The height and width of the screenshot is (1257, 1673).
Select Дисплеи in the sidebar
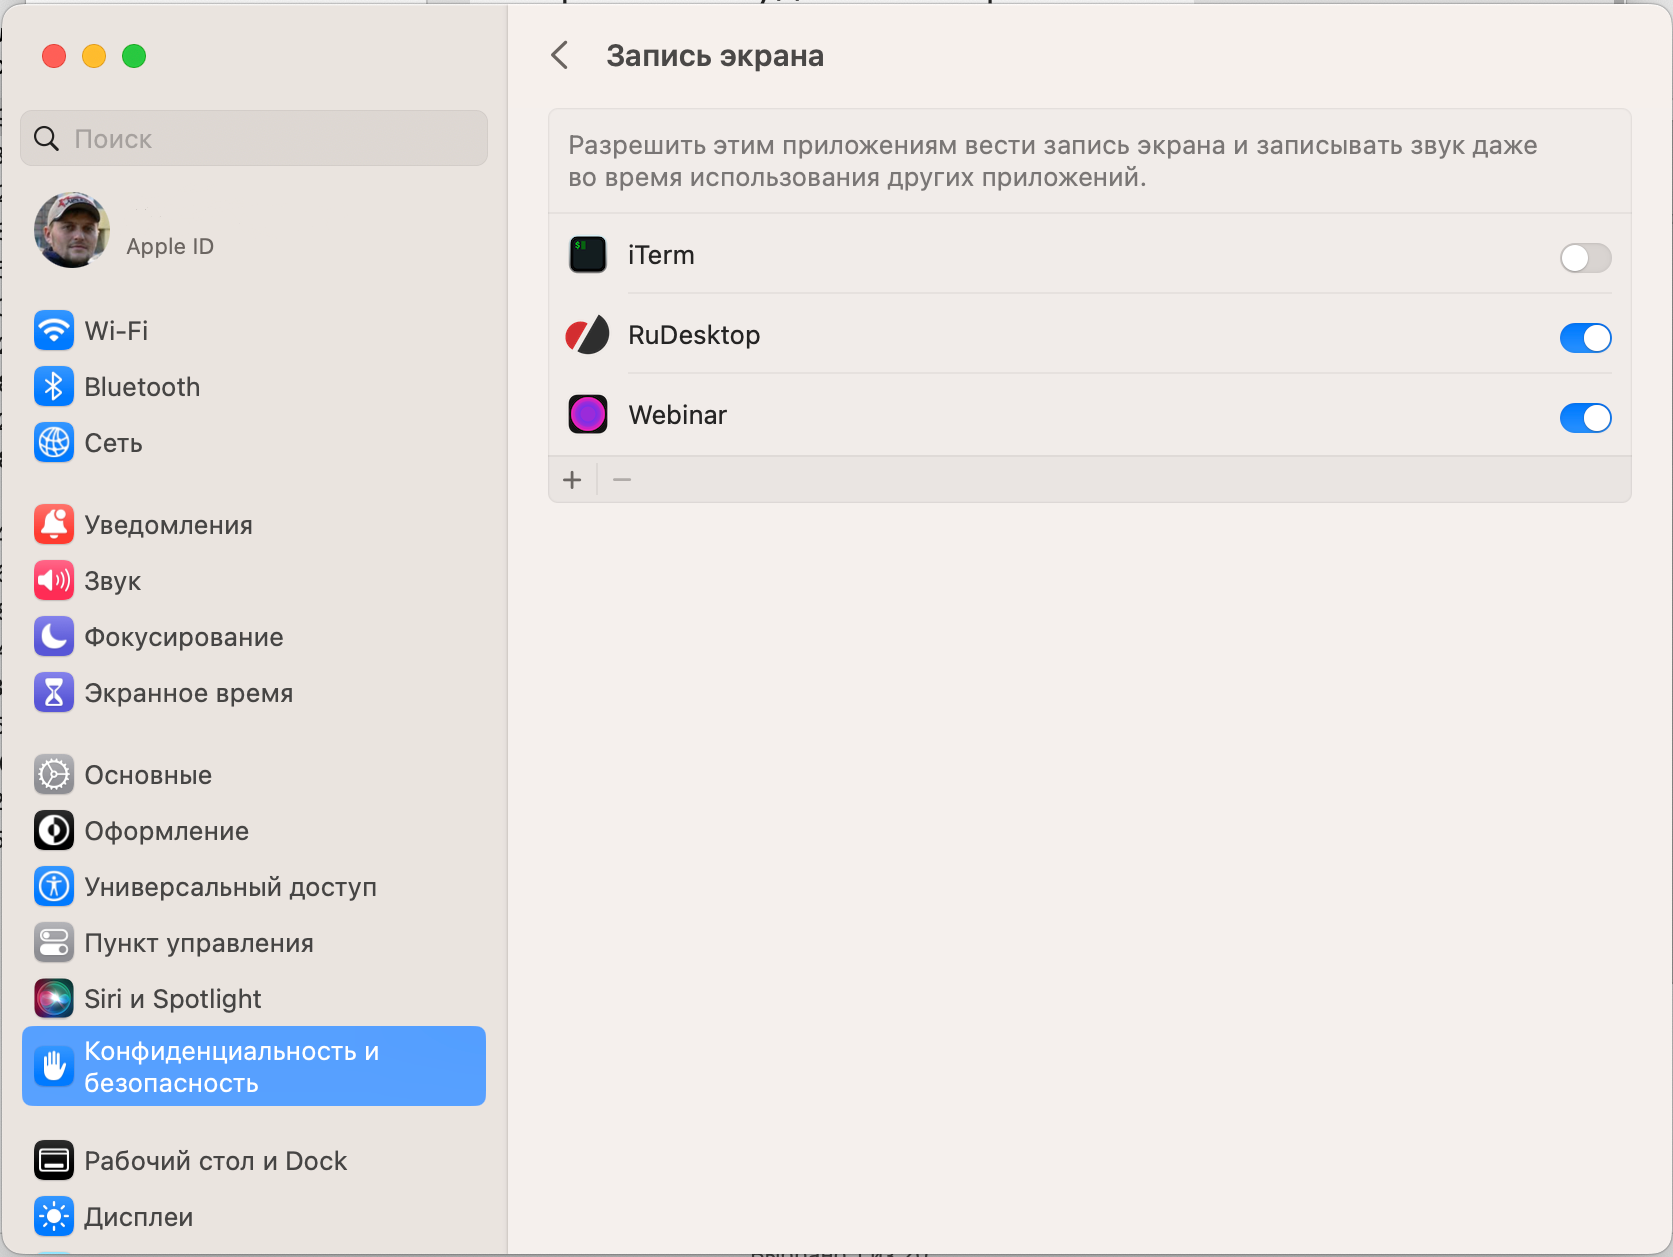pyautogui.click(x=254, y=1216)
